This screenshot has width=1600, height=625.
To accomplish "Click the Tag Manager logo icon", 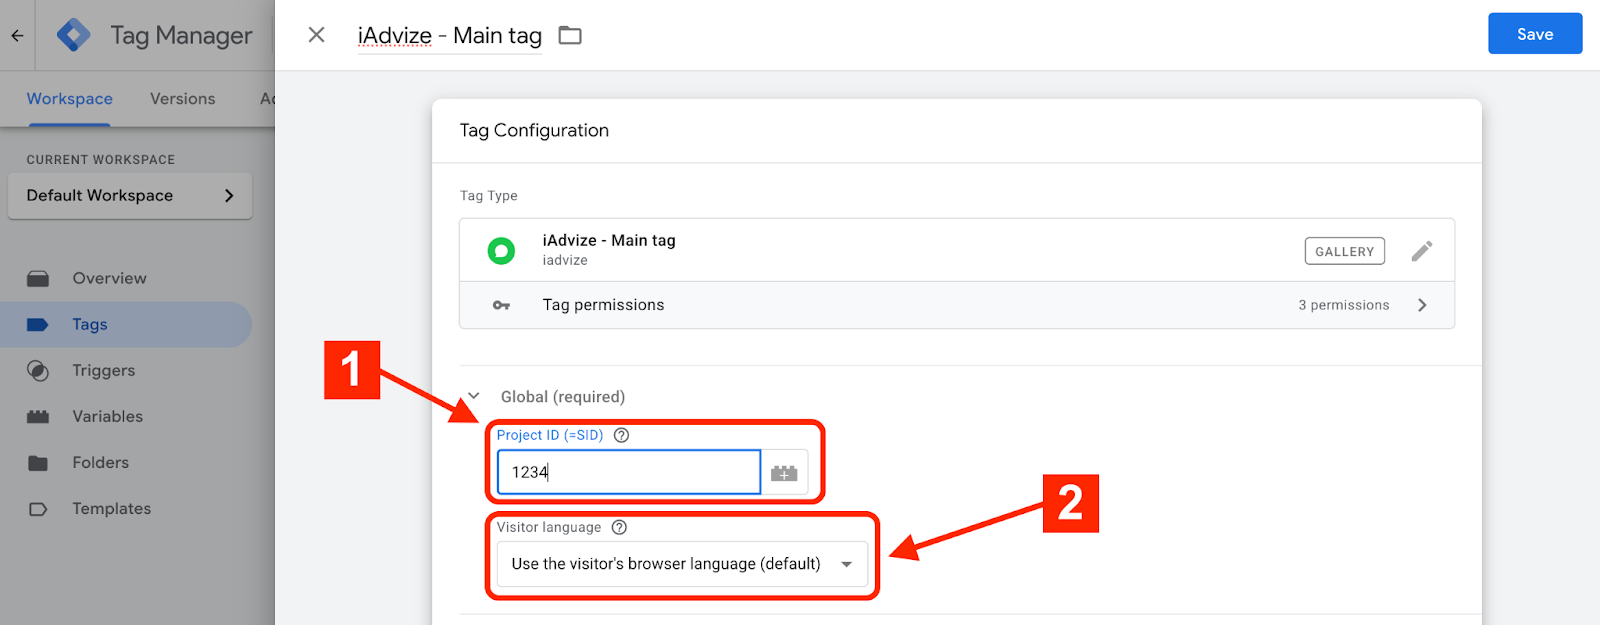I will [74, 35].
